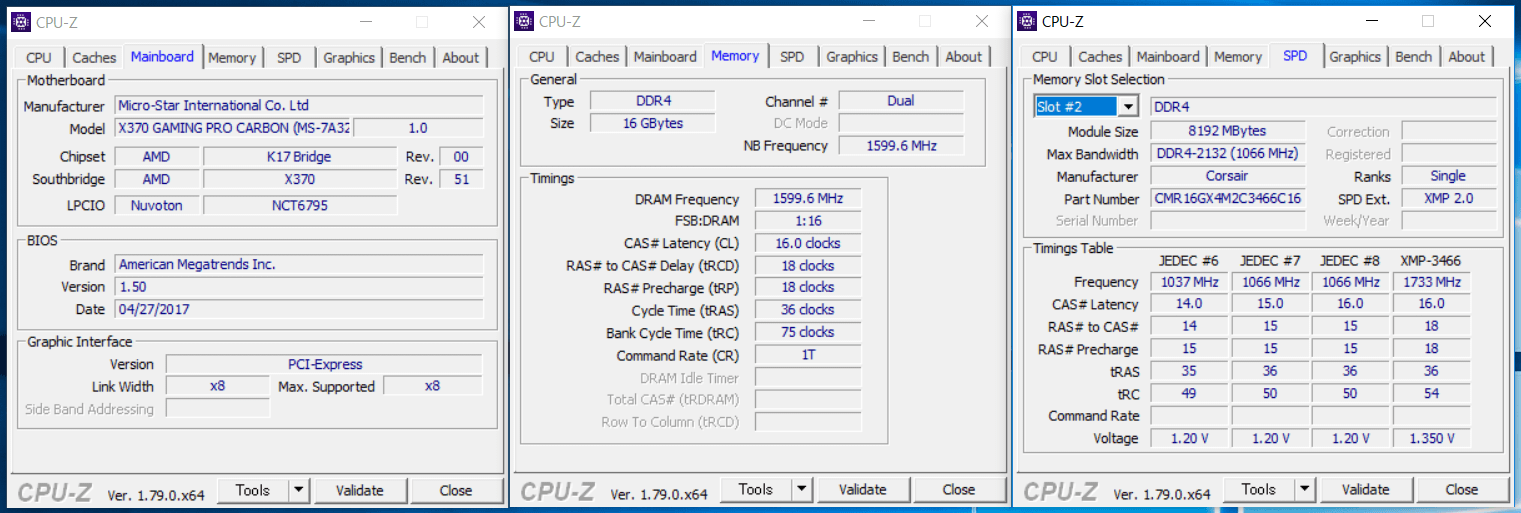Click the Manufacturer field Micro-Star International

[x=299, y=105]
